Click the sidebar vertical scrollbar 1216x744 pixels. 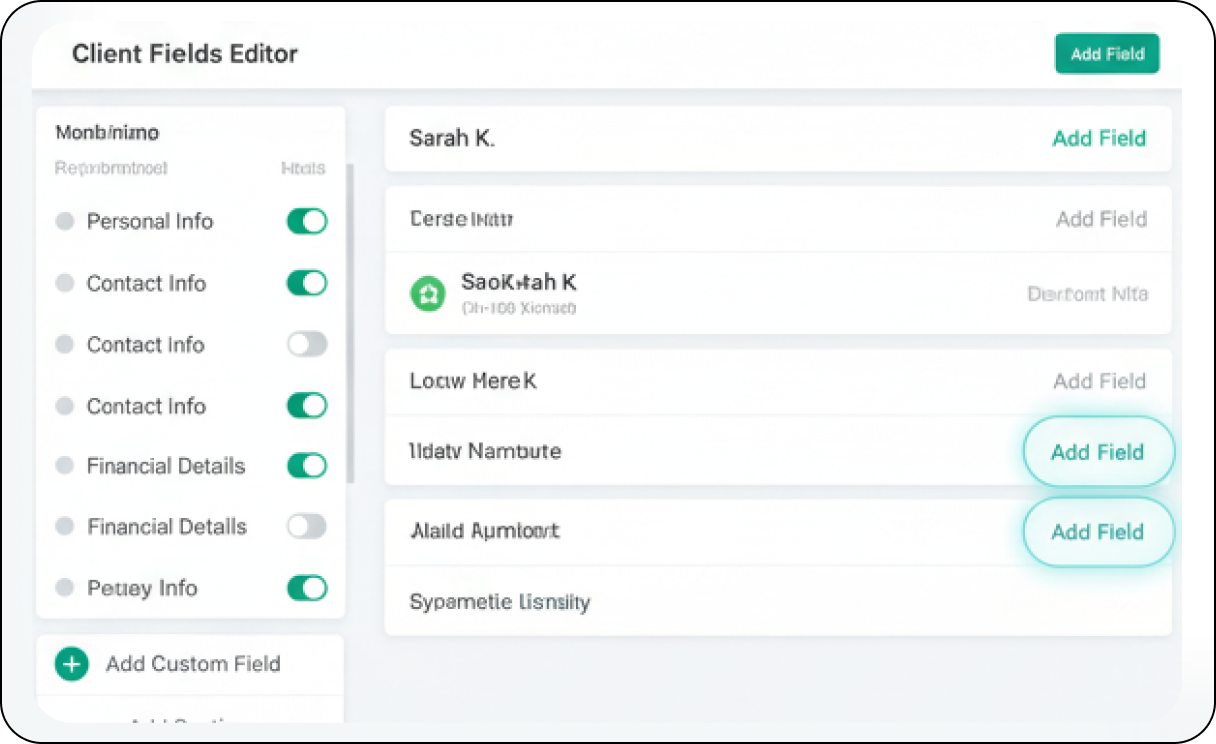pos(350,320)
